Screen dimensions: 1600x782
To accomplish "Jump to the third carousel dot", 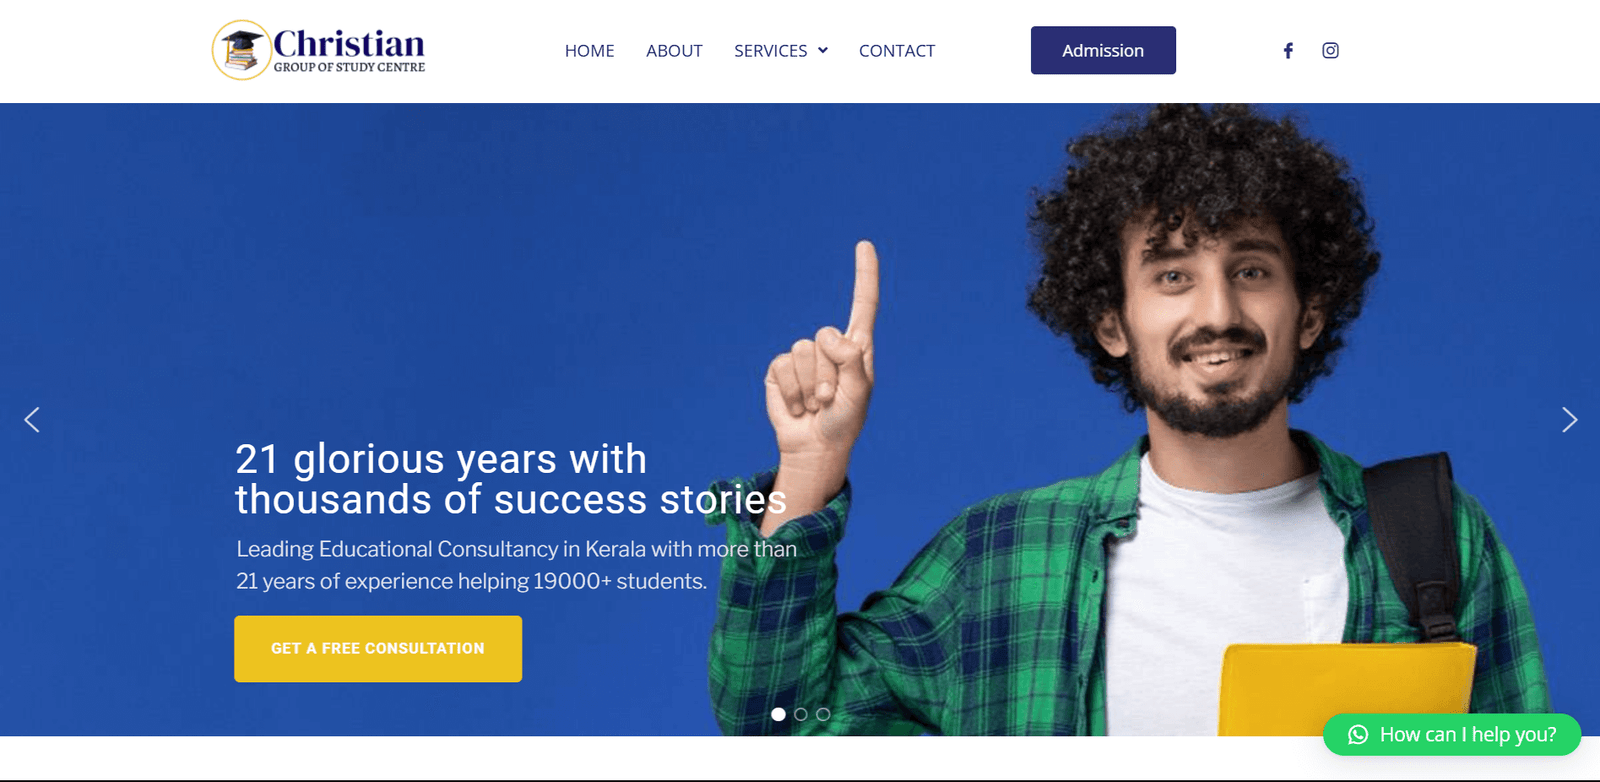I will coord(823,714).
